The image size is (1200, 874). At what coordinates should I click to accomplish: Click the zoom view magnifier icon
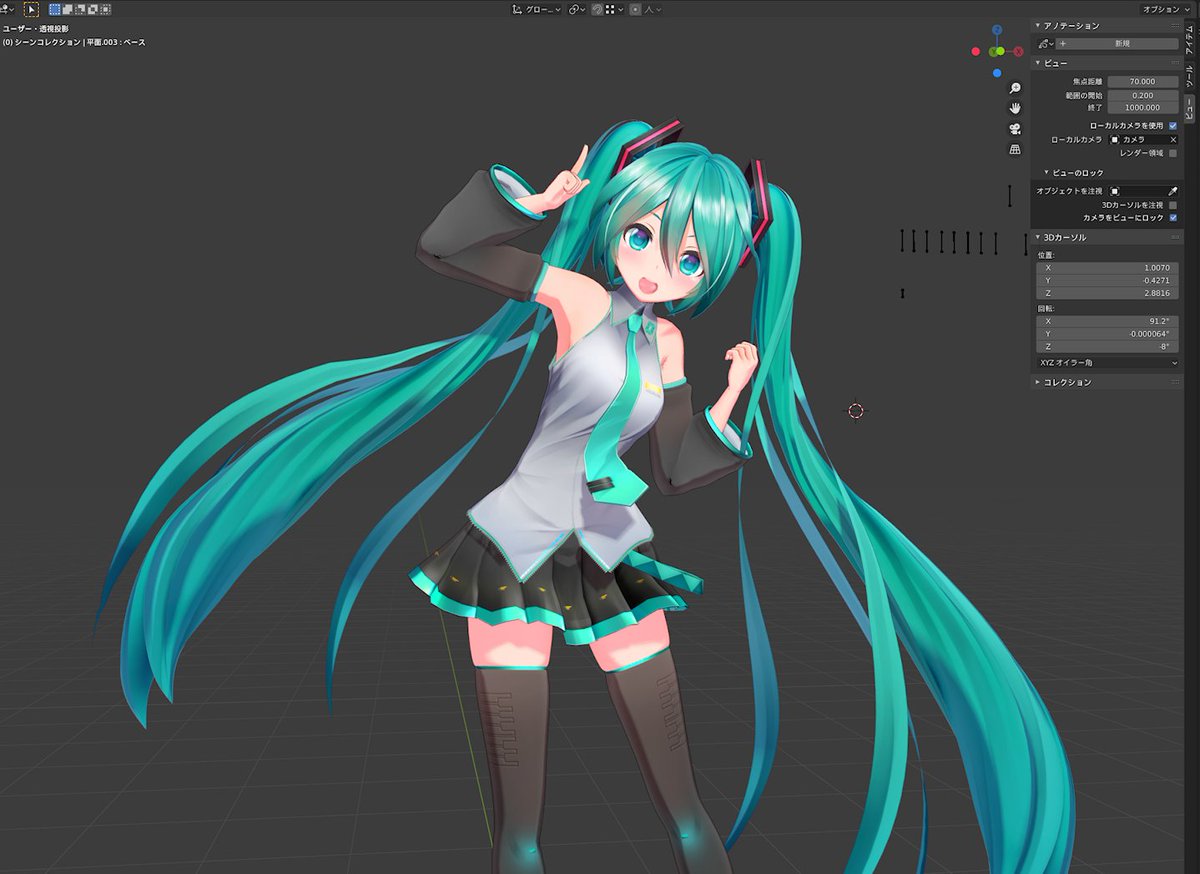click(x=1015, y=88)
